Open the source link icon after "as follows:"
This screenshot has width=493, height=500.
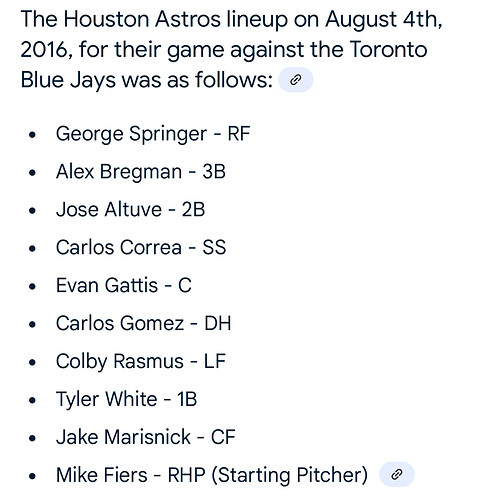point(296,80)
